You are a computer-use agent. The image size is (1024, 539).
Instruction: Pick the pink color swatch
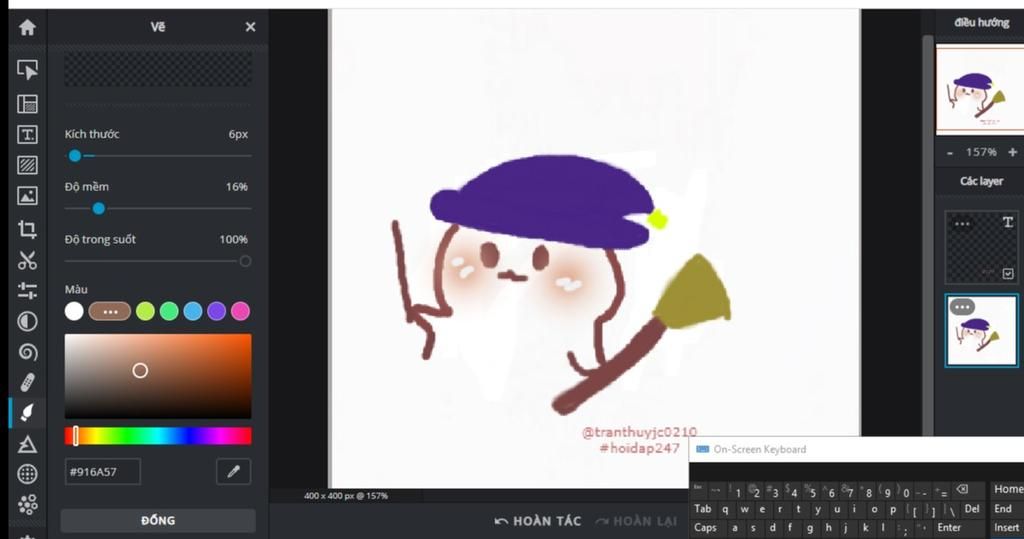coord(240,311)
